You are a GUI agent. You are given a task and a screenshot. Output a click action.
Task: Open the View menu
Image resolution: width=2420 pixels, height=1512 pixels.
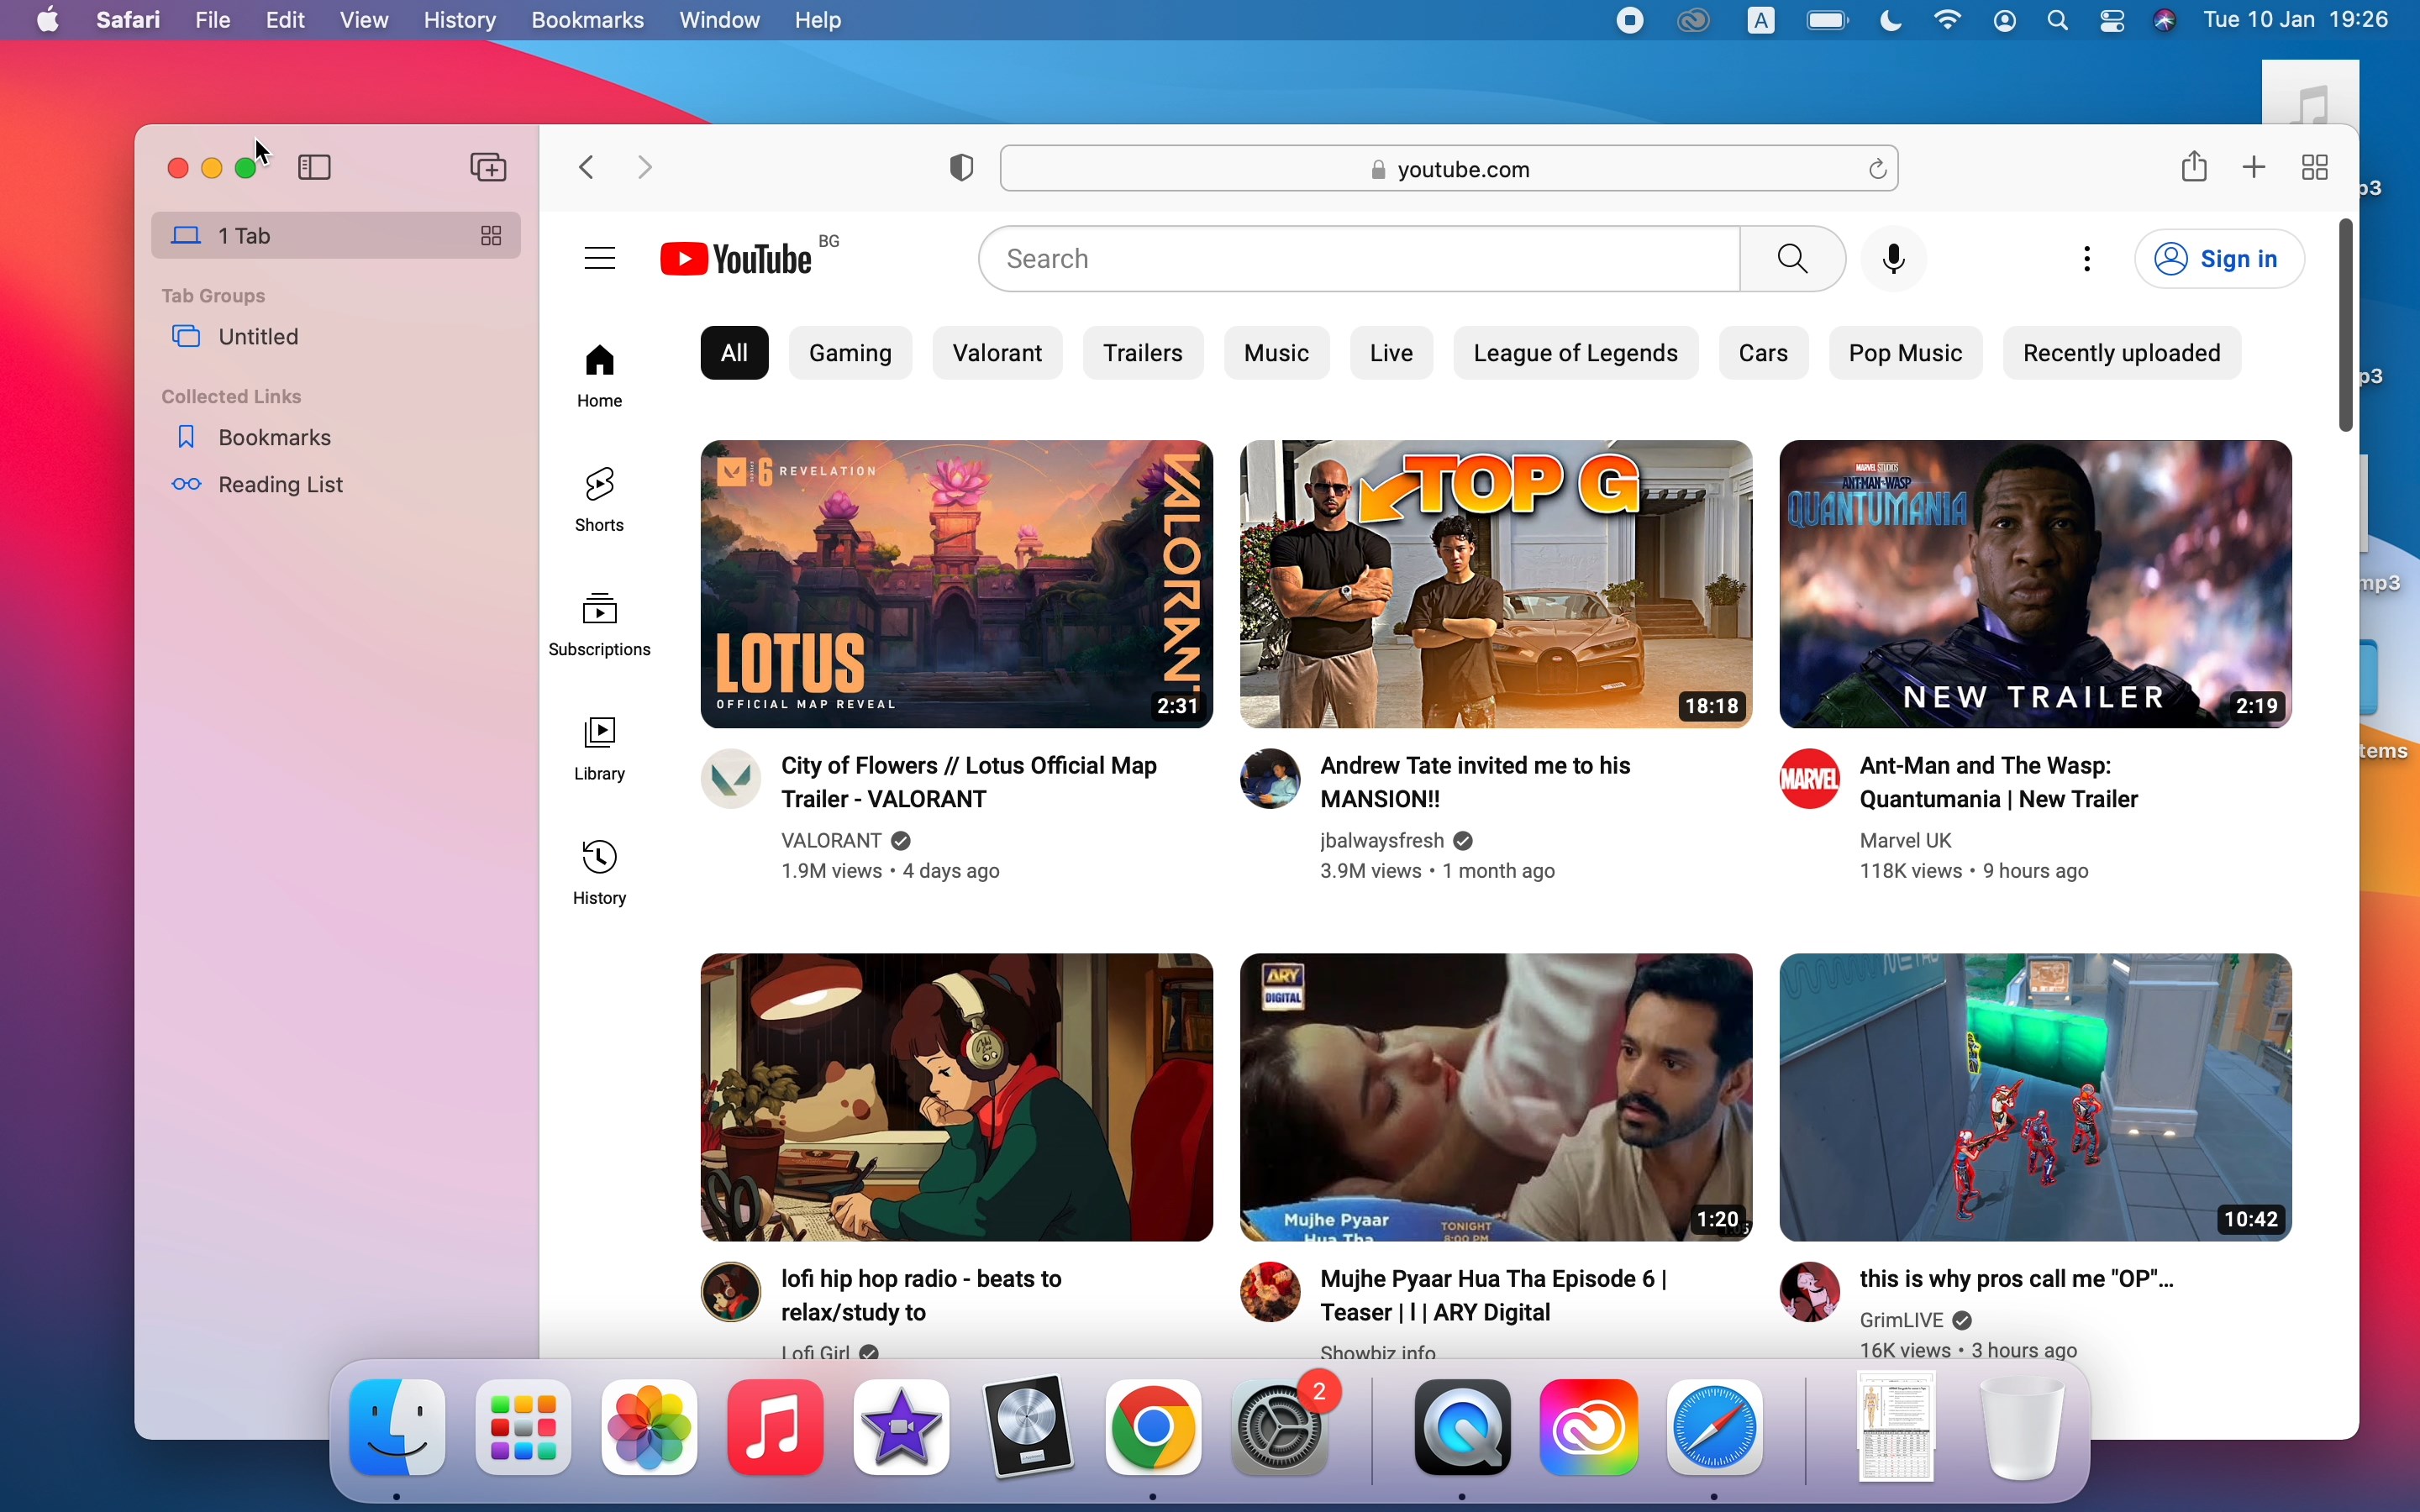[364, 20]
